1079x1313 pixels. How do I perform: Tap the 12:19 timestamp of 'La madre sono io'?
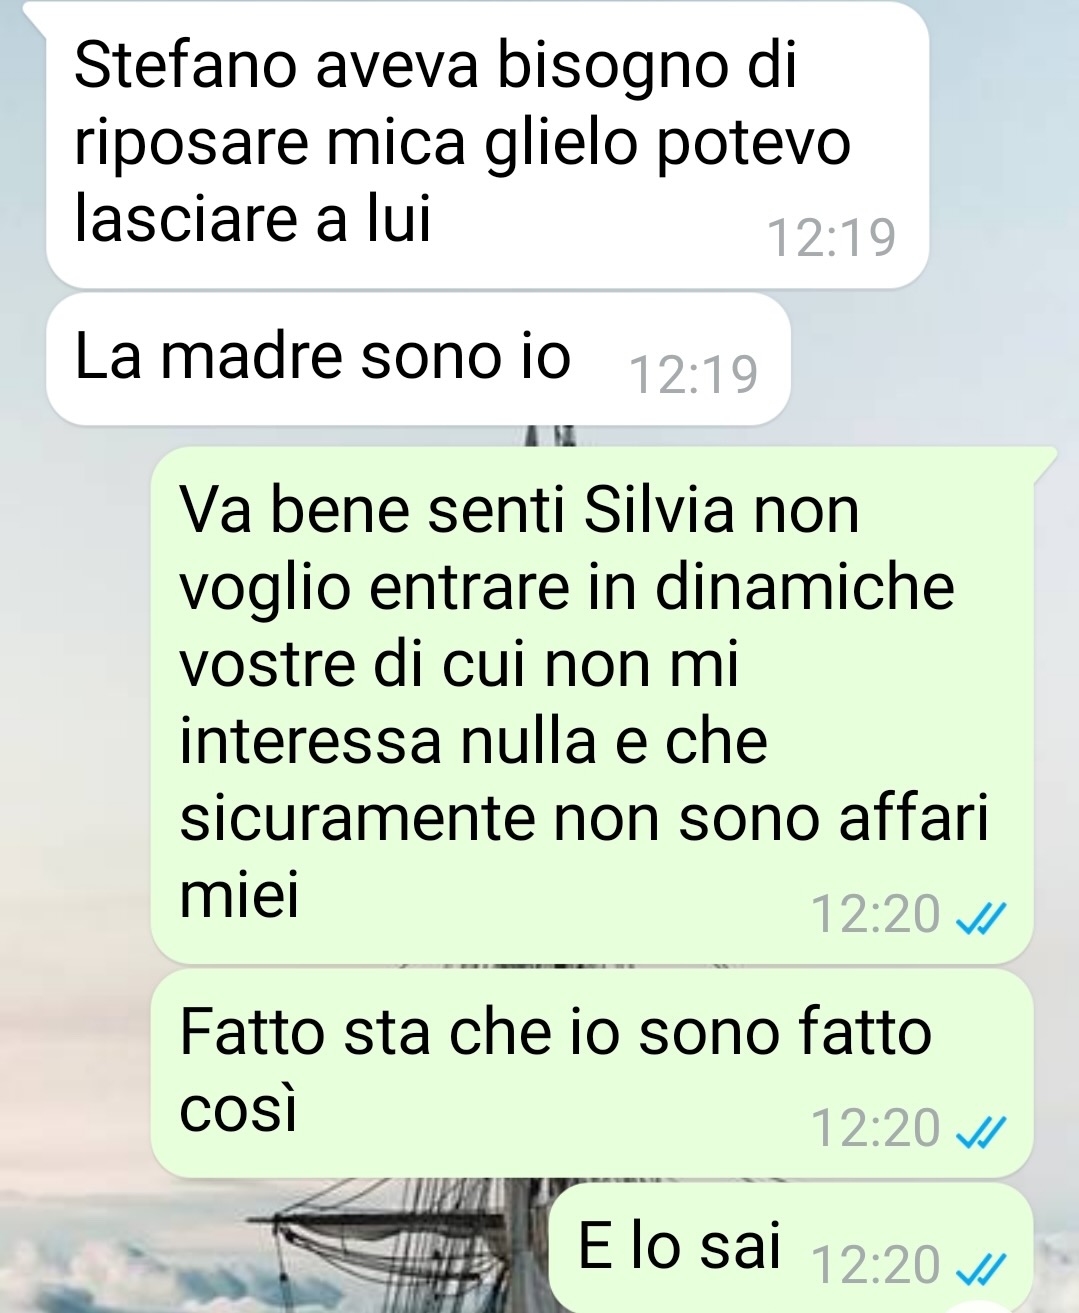pos(694,375)
